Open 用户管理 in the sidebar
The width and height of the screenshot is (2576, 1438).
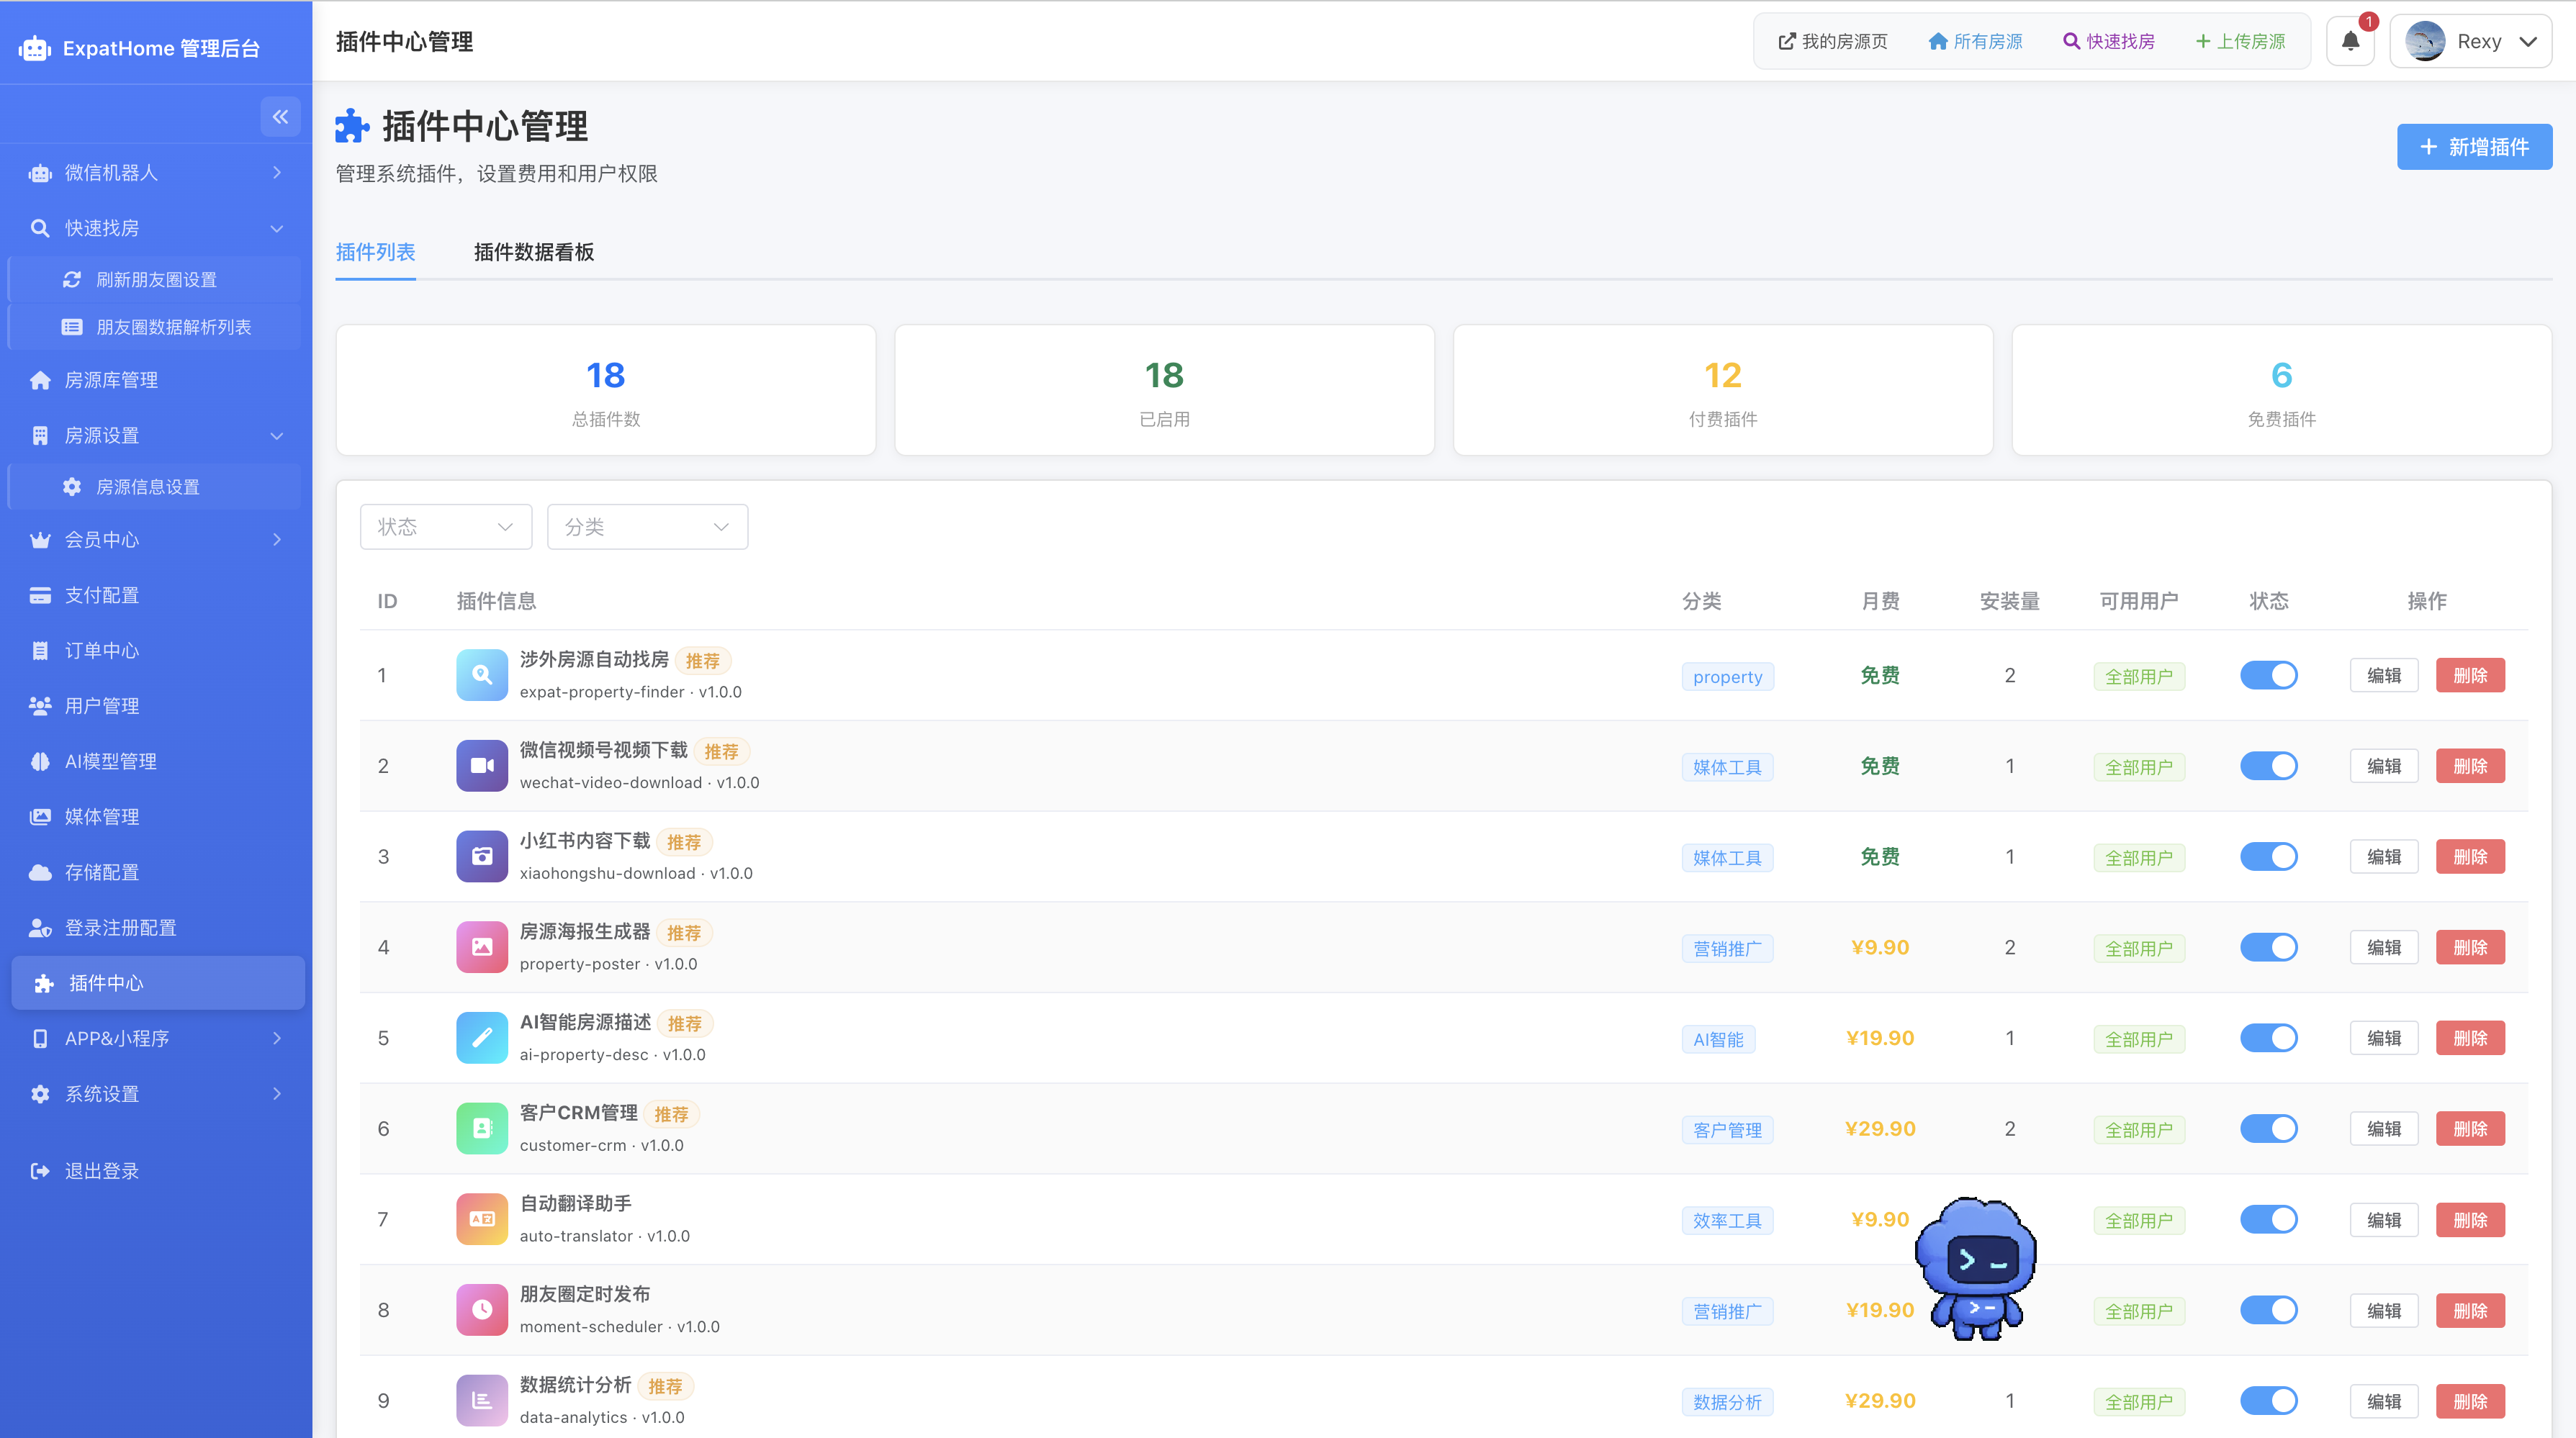click(156, 706)
